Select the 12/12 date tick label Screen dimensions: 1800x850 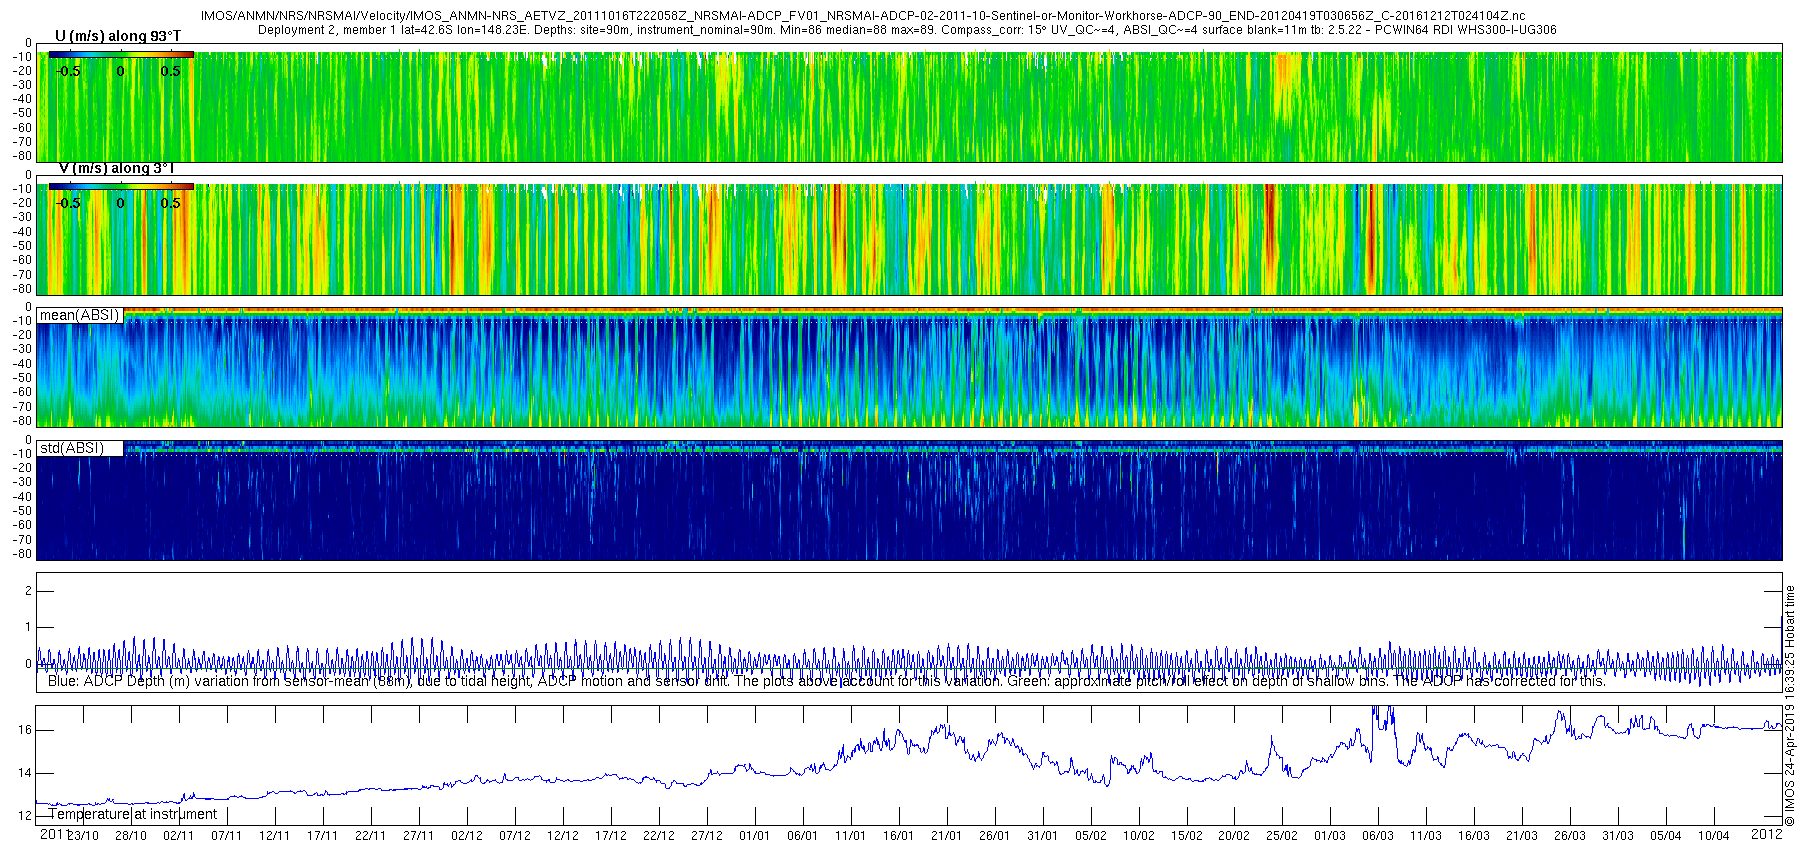563,836
